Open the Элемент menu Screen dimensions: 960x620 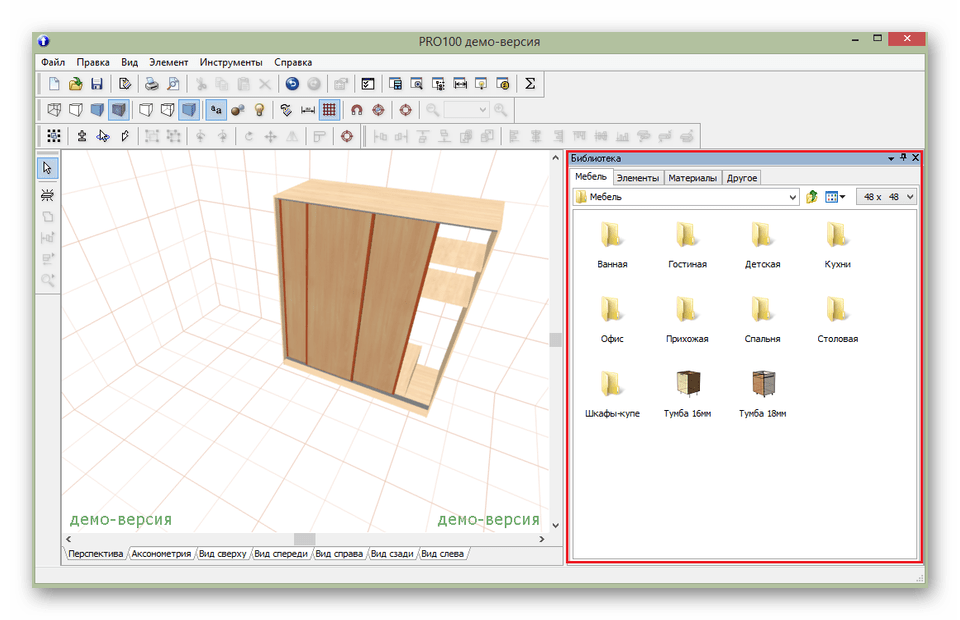(168, 62)
